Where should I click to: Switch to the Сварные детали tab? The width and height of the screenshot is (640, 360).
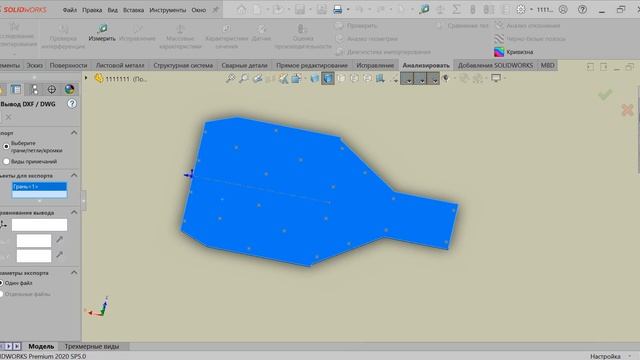(244, 65)
